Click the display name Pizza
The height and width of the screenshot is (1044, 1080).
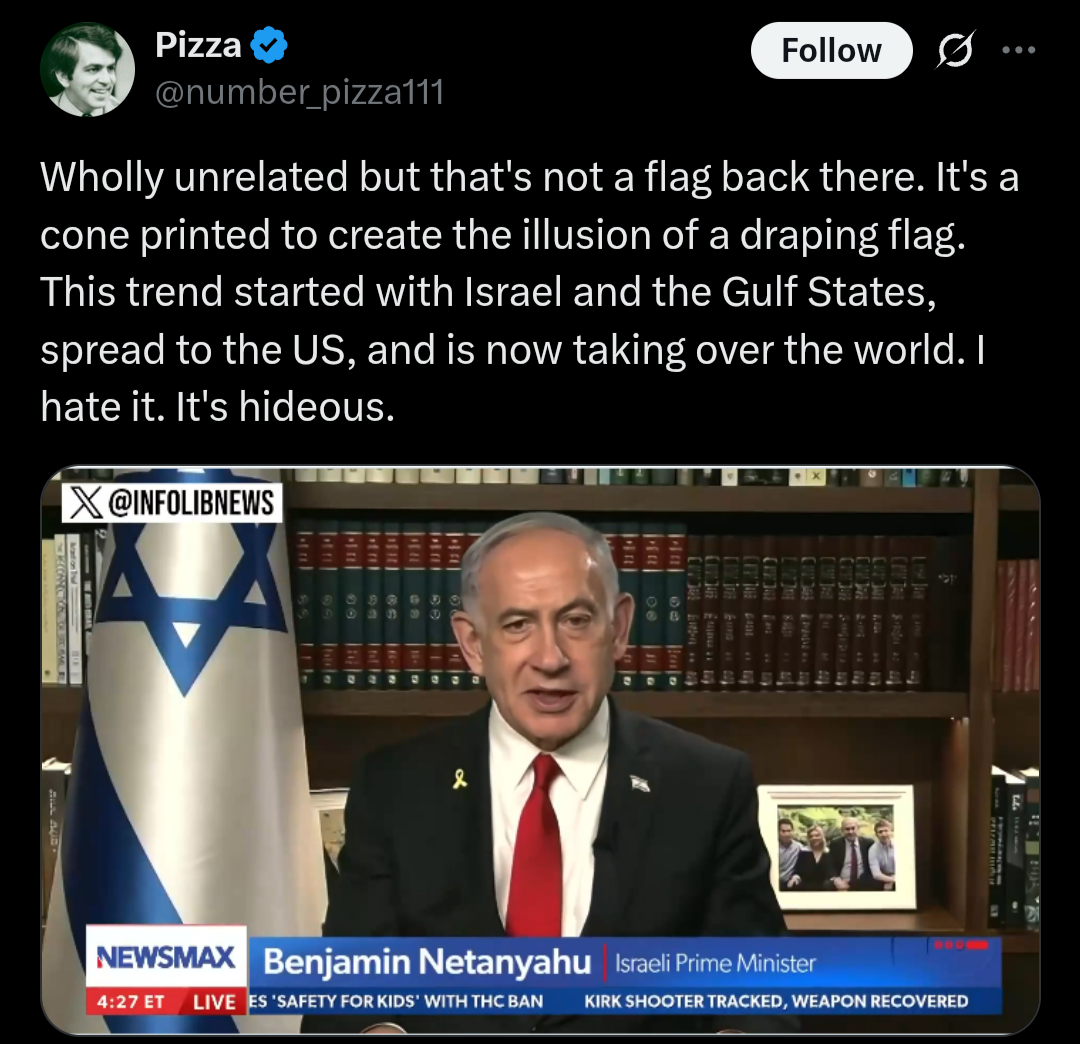click(198, 45)
